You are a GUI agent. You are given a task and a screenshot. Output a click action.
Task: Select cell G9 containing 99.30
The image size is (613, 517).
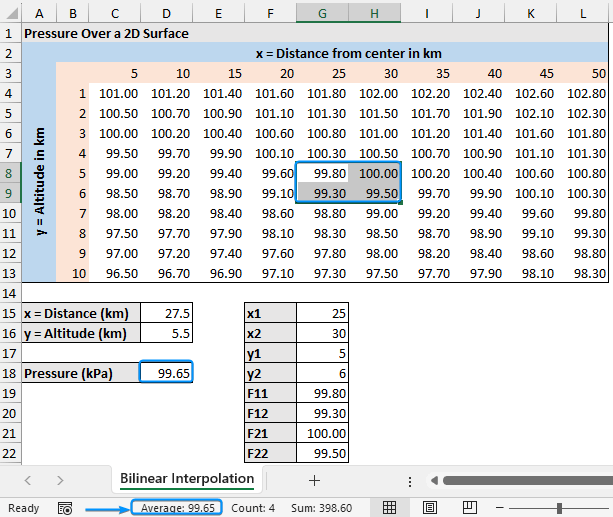click(x=322, y=193)
